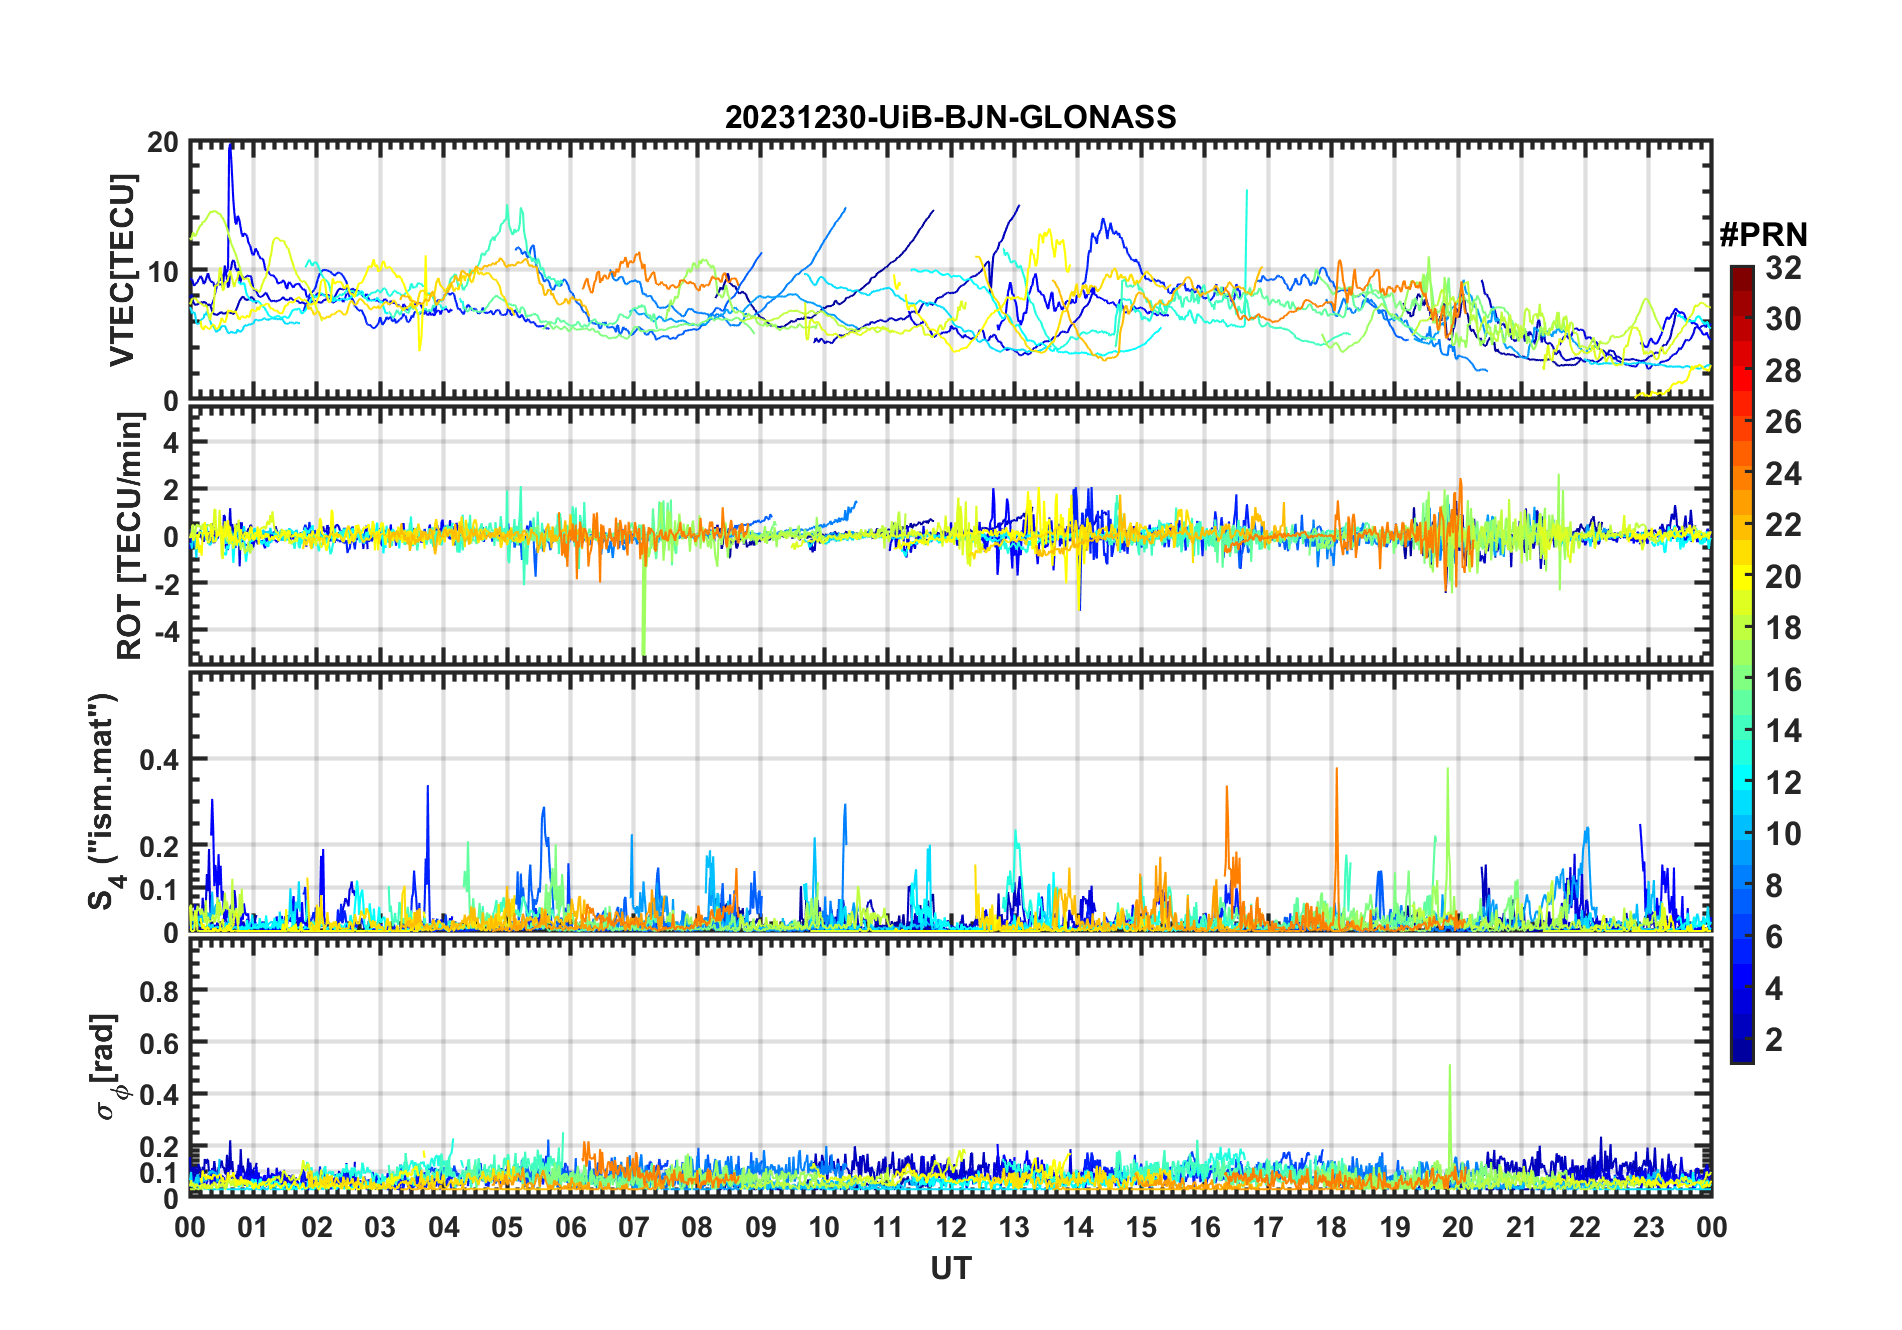Click x-axis tick label 06
Viewport: 1902px width, 1330px height.
[x=570, y=1227]
